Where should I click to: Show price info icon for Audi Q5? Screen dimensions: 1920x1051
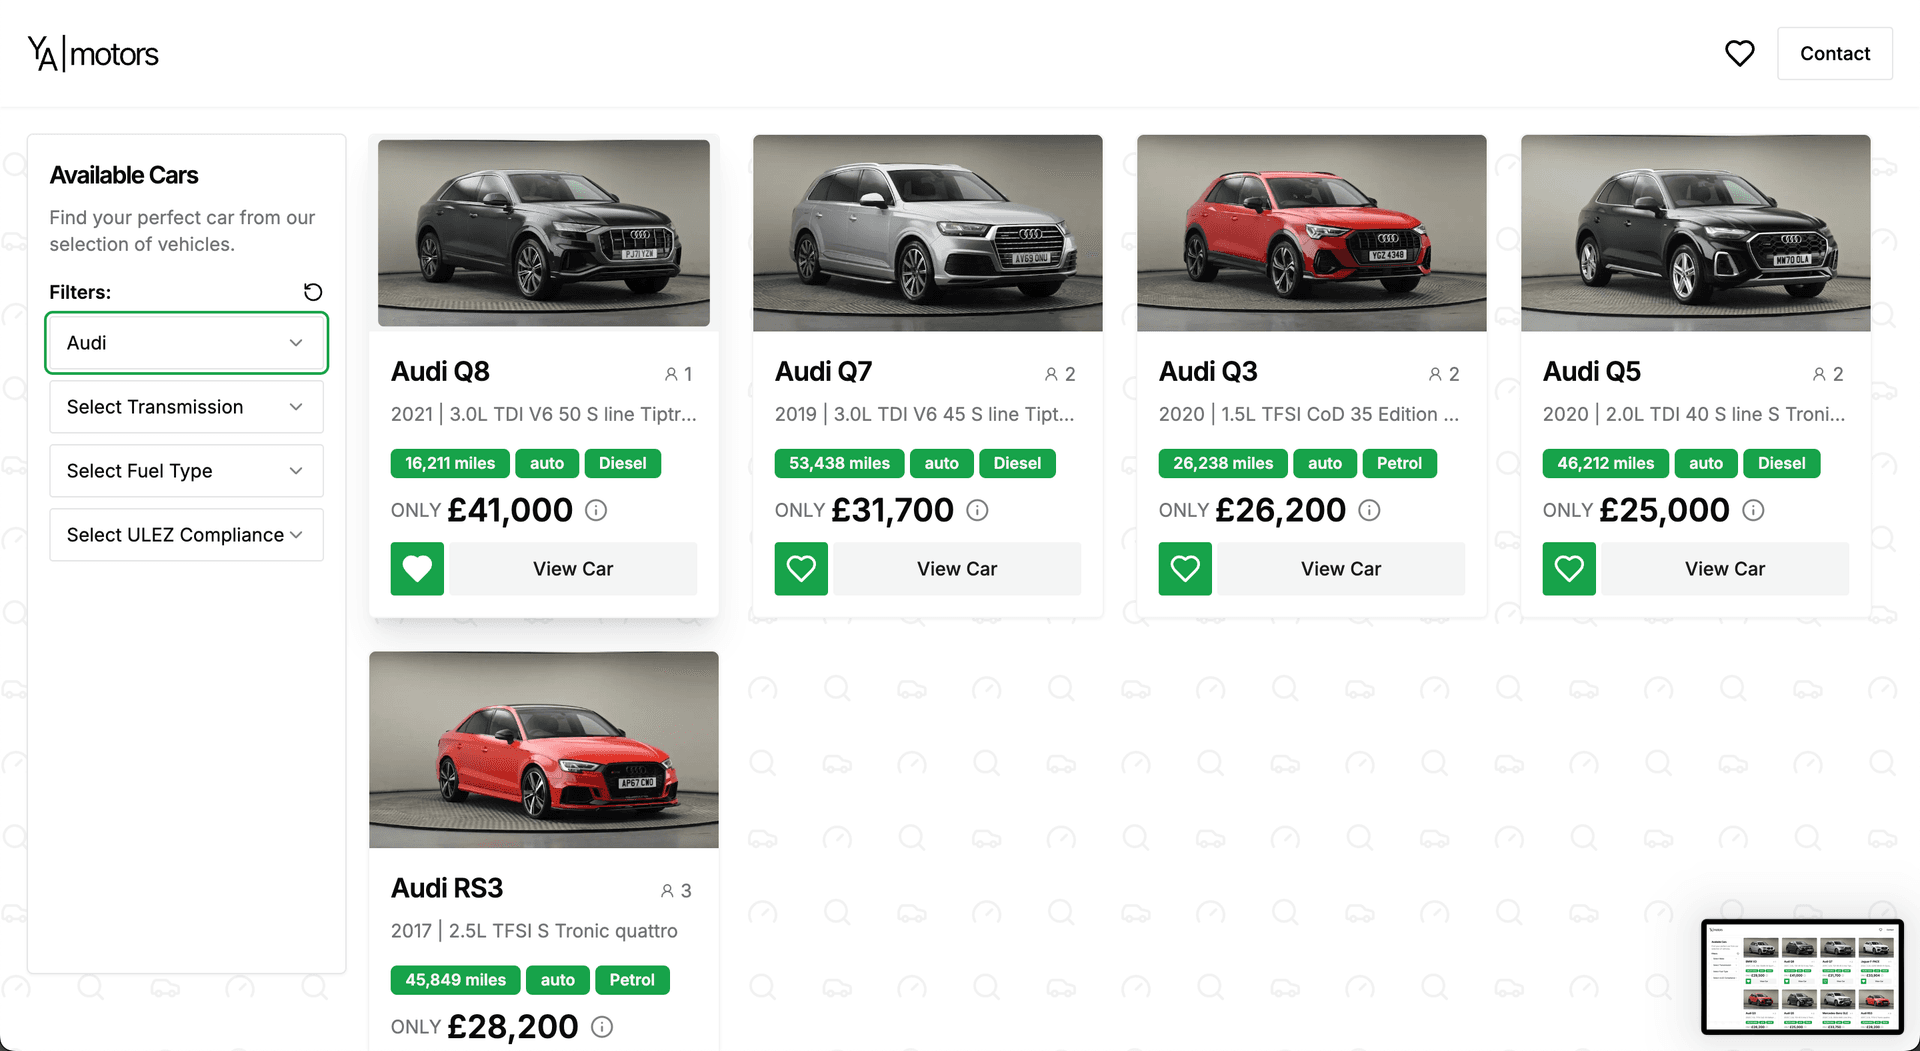point(1753,511)
